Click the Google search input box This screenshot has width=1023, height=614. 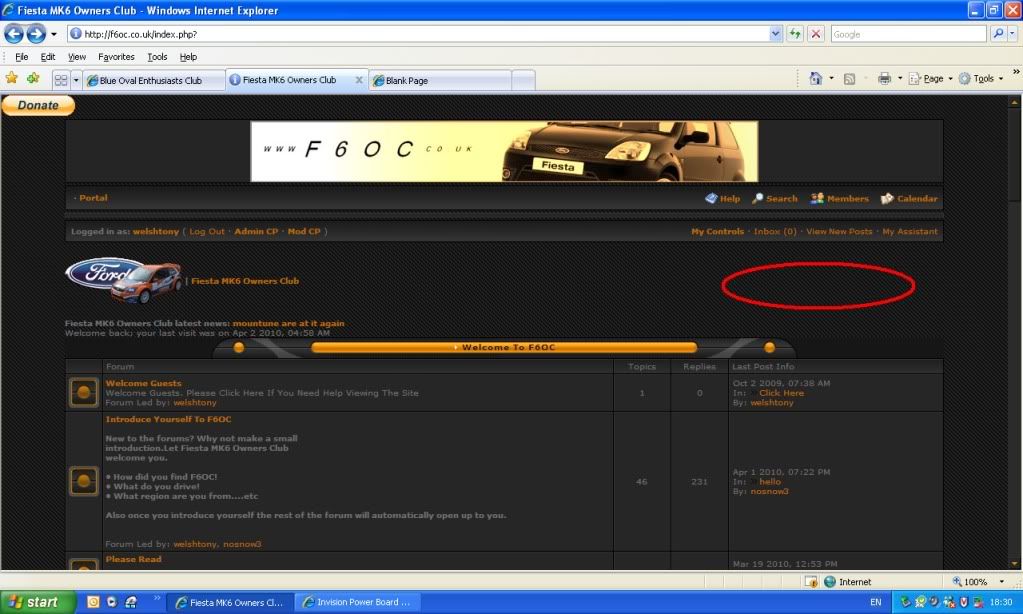tap(907, 34)
